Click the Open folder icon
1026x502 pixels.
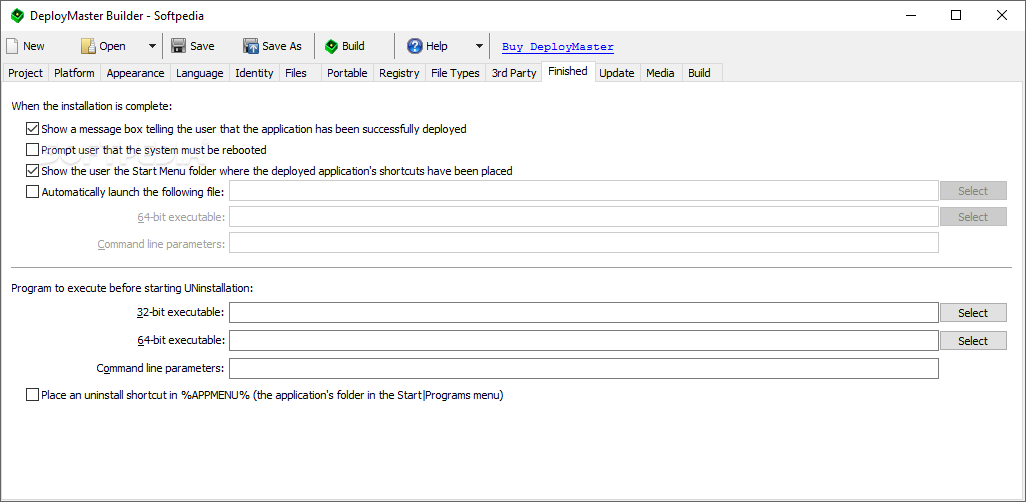(88, 46)
